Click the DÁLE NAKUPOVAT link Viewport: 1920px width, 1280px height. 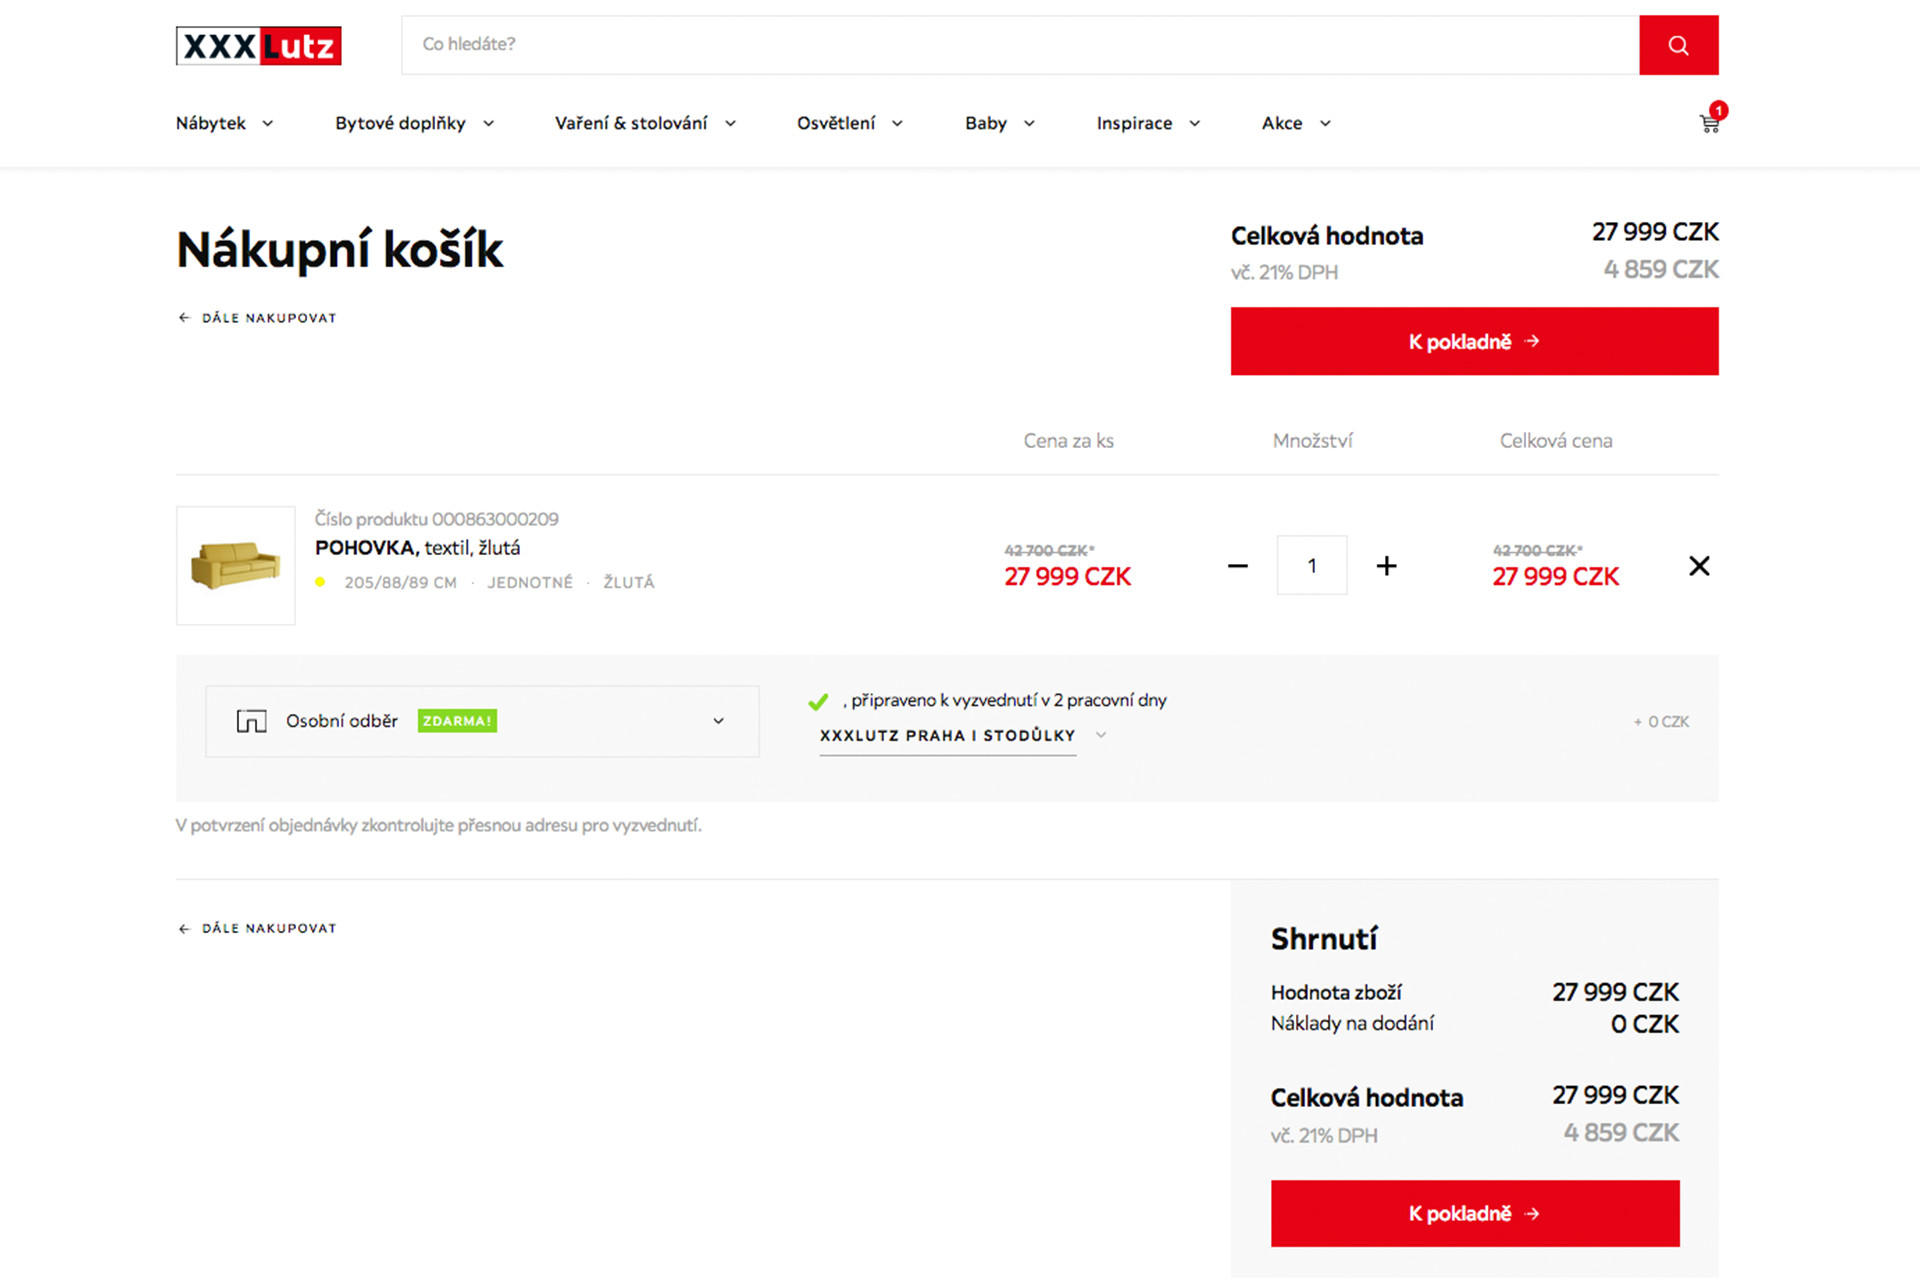pos(268,317)
